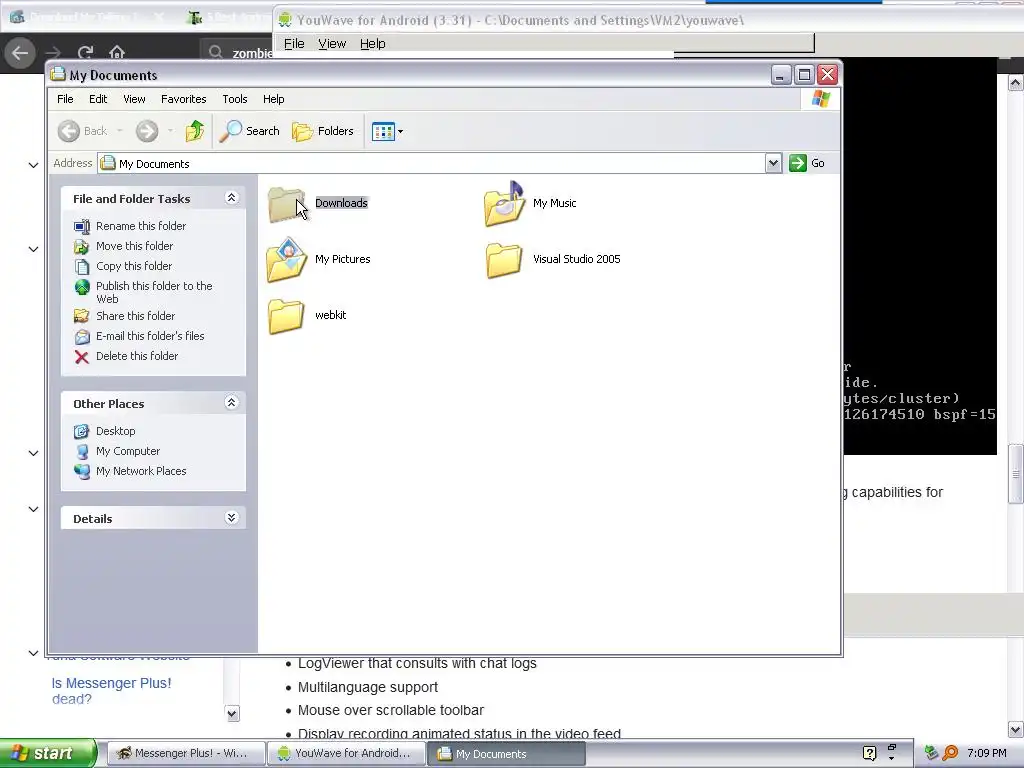Click the browser home icon

pyautogui.click(x=117, y=53)
